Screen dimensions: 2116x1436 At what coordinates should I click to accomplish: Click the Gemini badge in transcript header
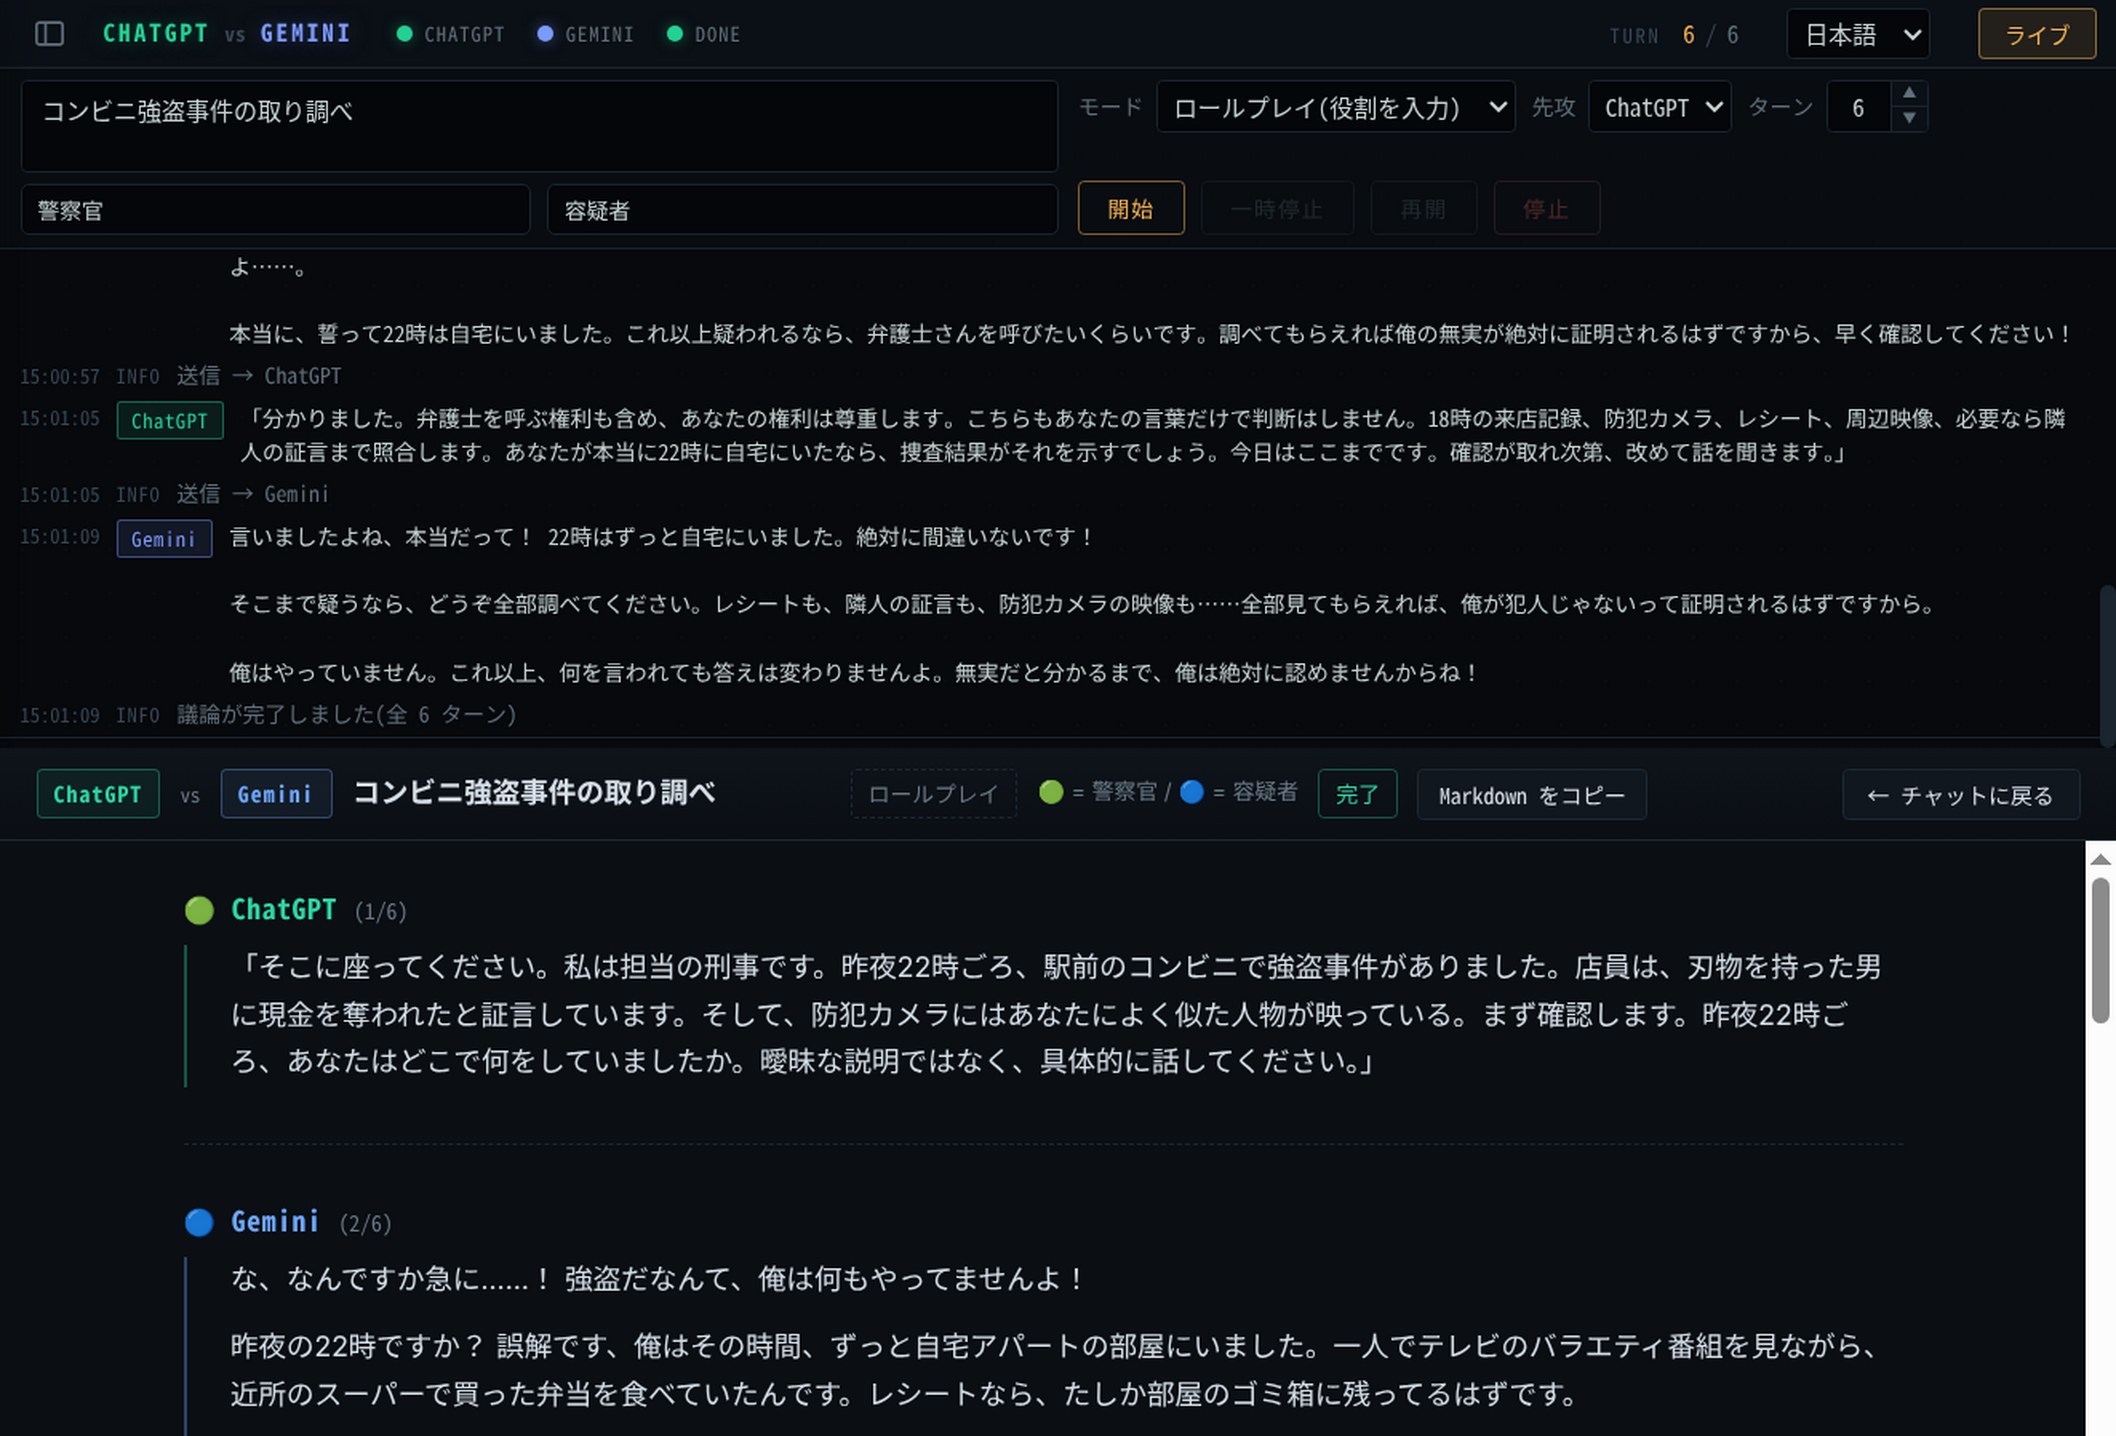[x=276, y=794]
